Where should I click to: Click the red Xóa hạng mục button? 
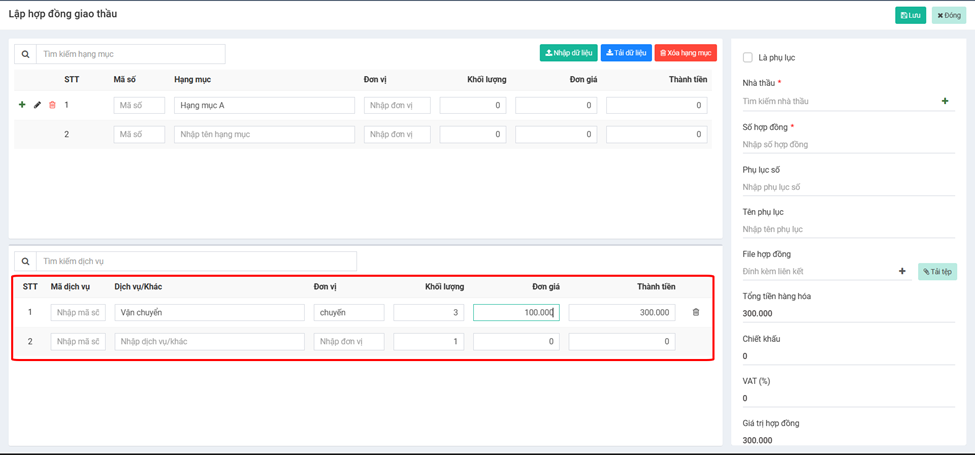(685, 53)
